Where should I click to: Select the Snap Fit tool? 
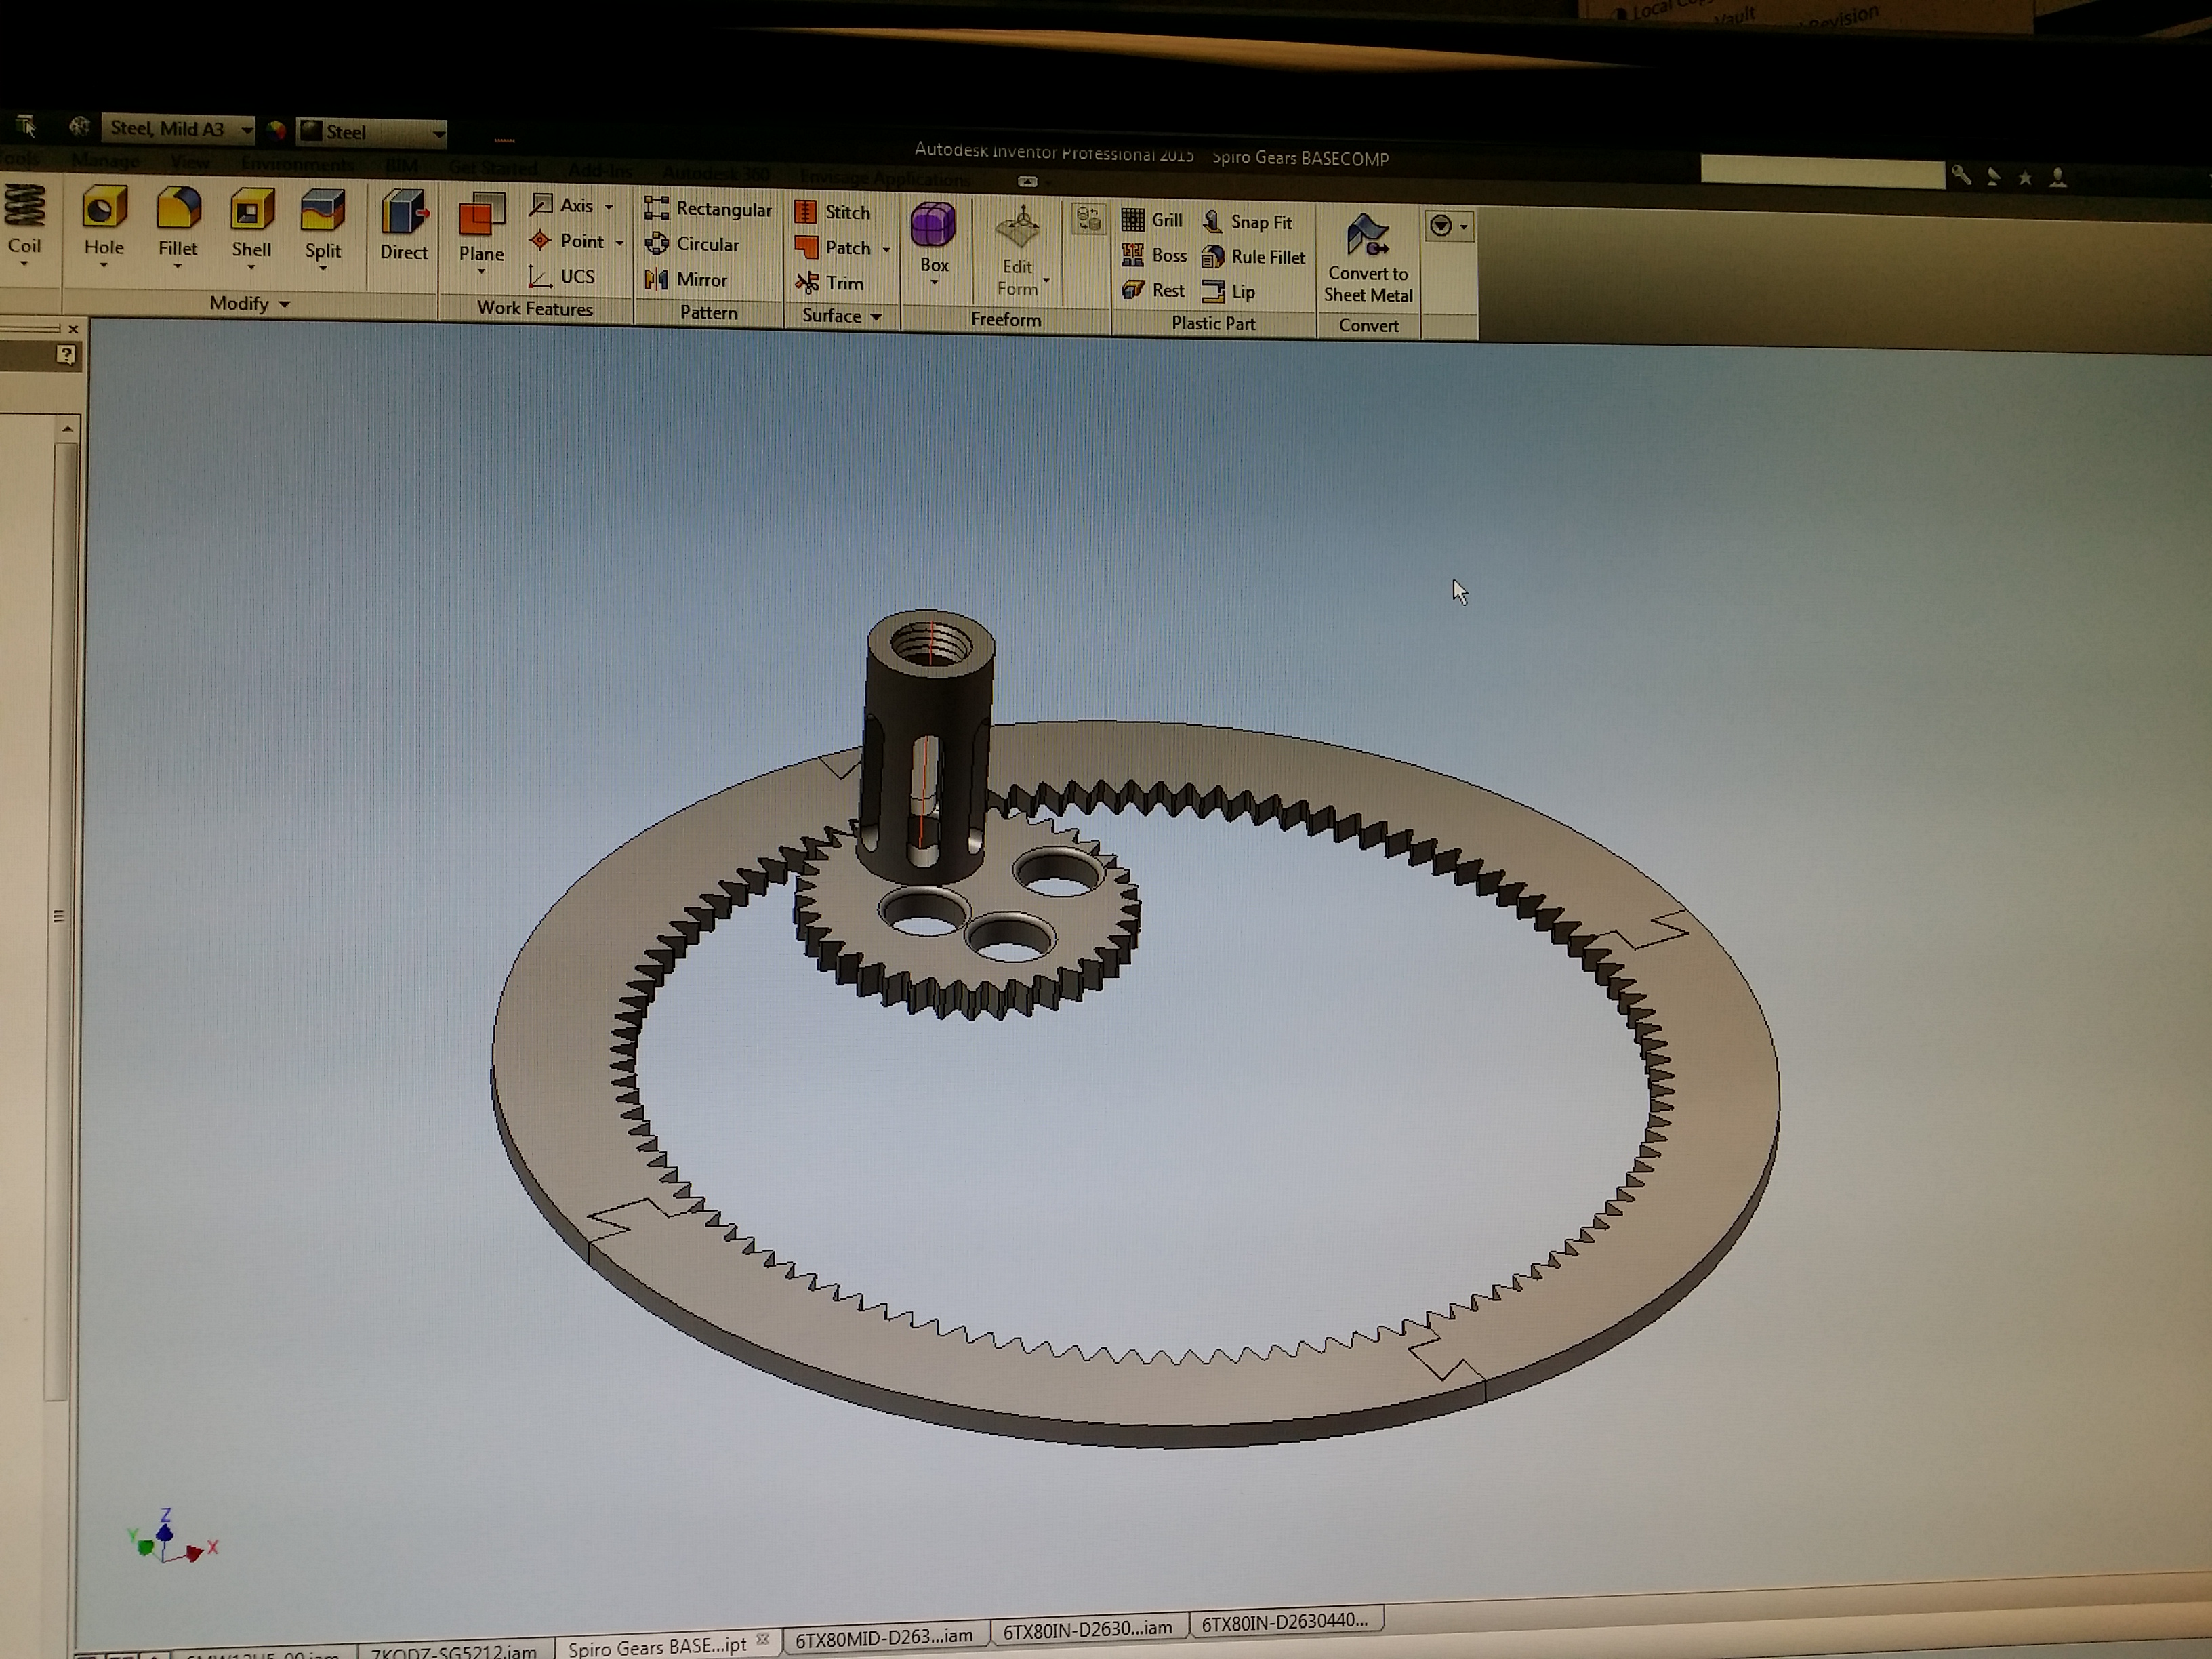(1247, 222)
